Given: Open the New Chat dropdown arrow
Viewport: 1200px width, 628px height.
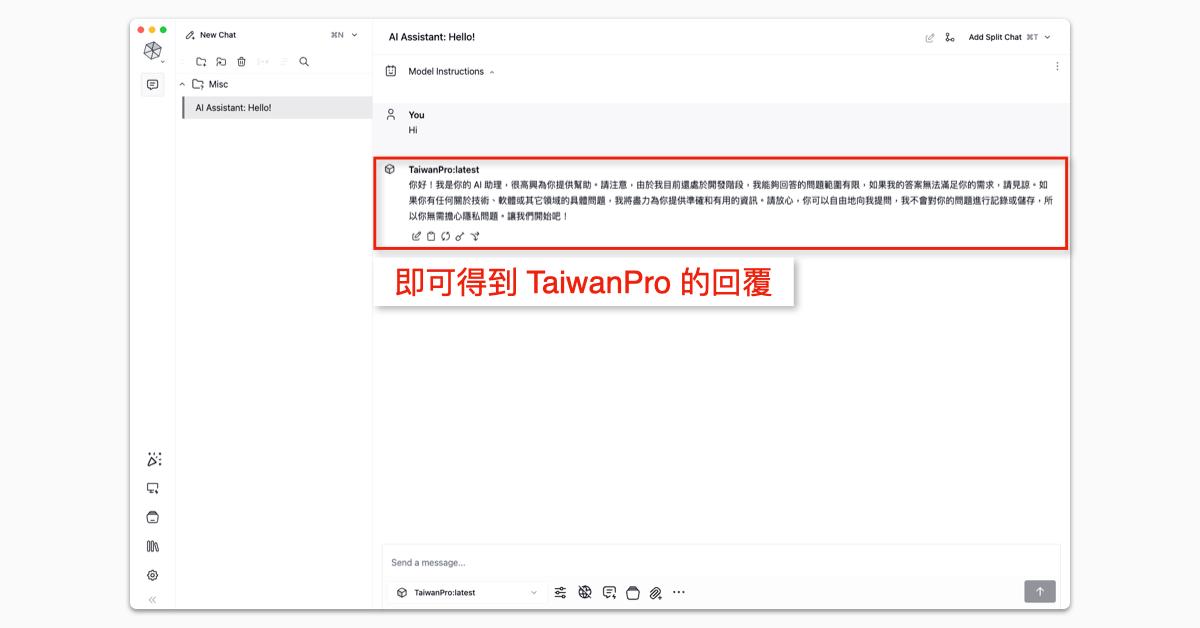Looking at the screenshot, I should click(x=354, y=35).
